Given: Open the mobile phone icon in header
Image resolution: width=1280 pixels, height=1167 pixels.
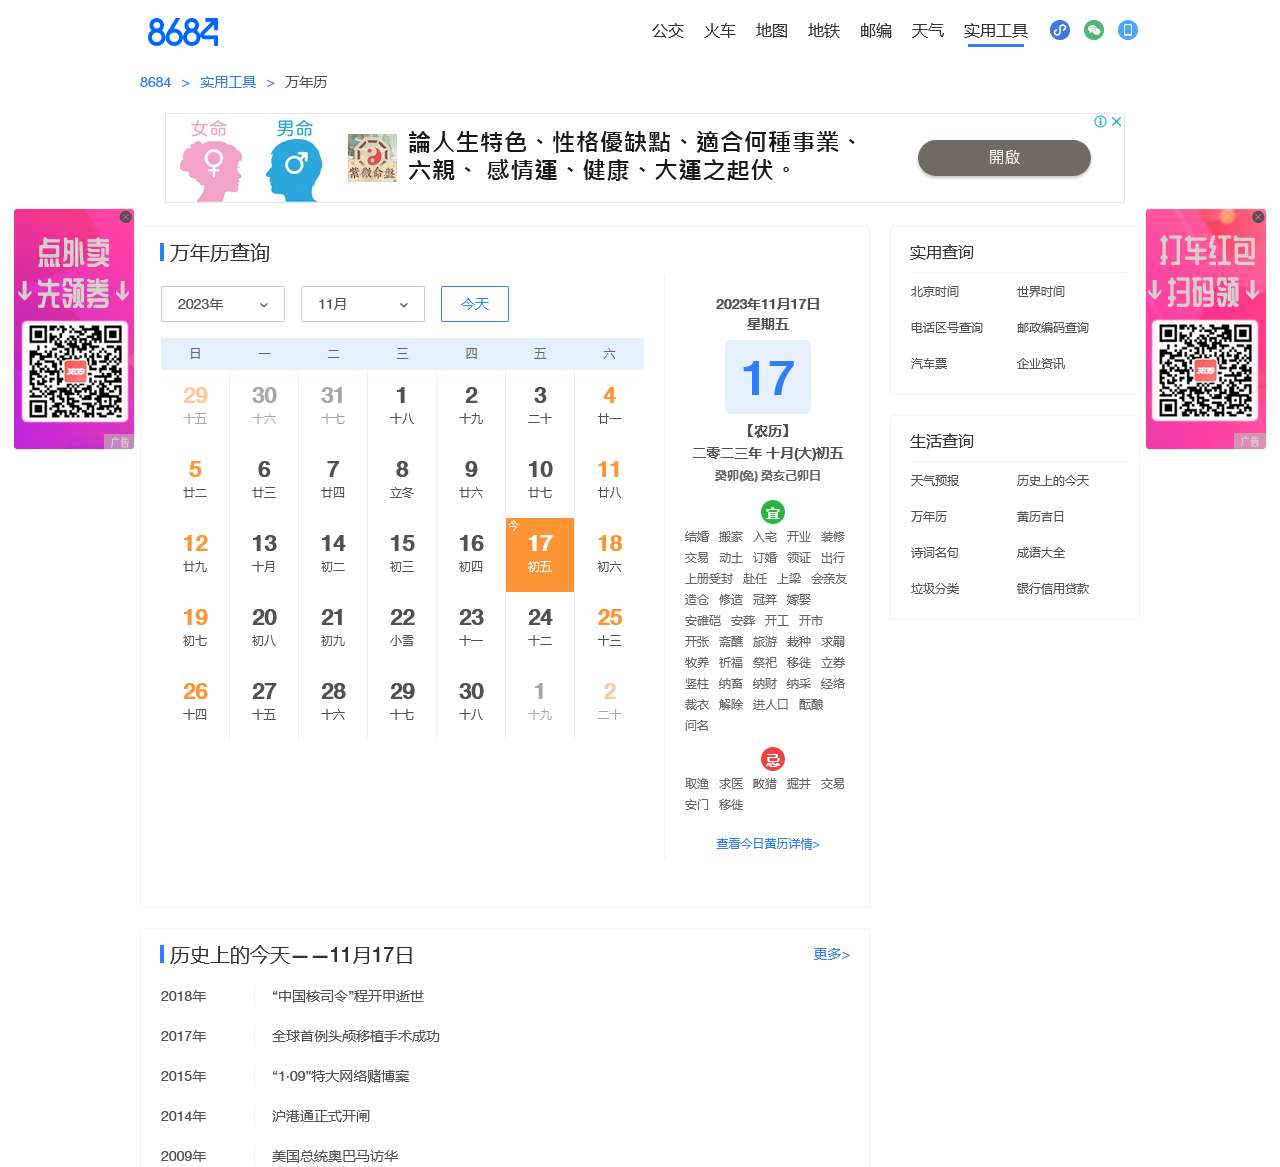Looking at the screenshot, I should [1128, 30].
